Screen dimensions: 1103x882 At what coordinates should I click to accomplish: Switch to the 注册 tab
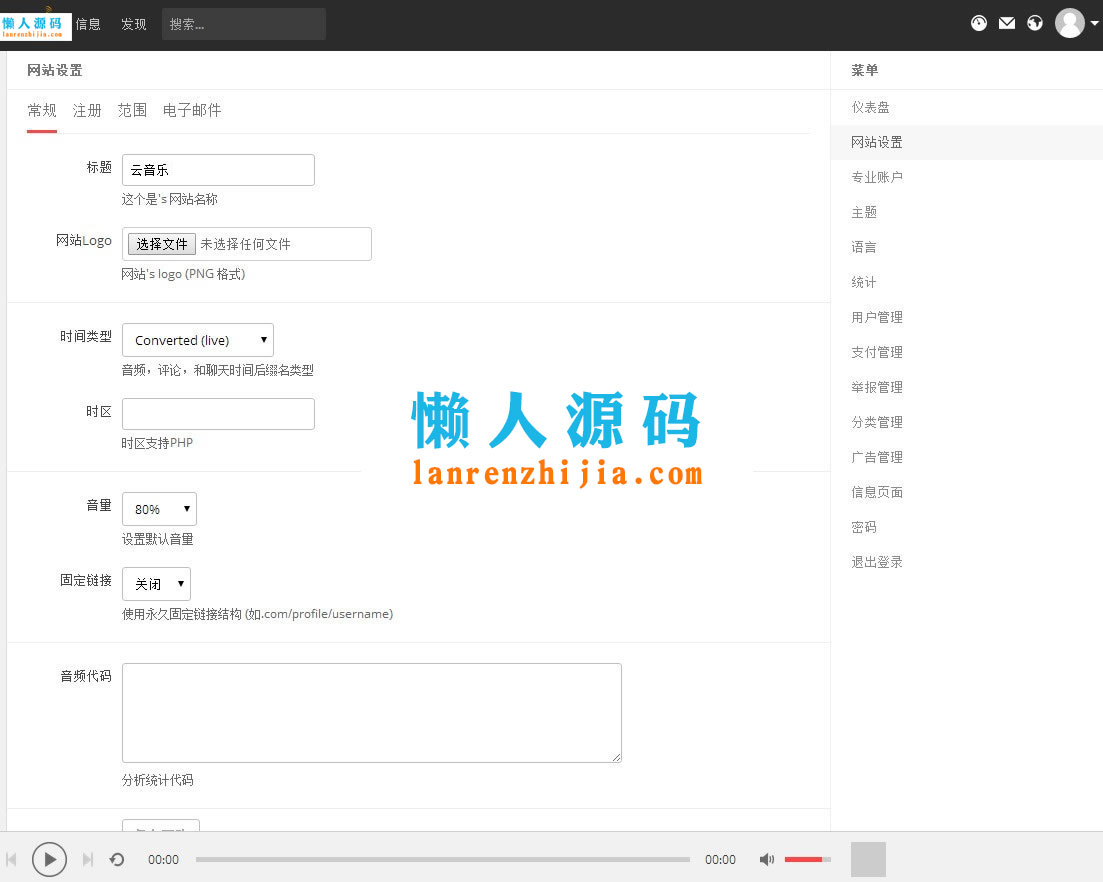click(x=87, y=110)
